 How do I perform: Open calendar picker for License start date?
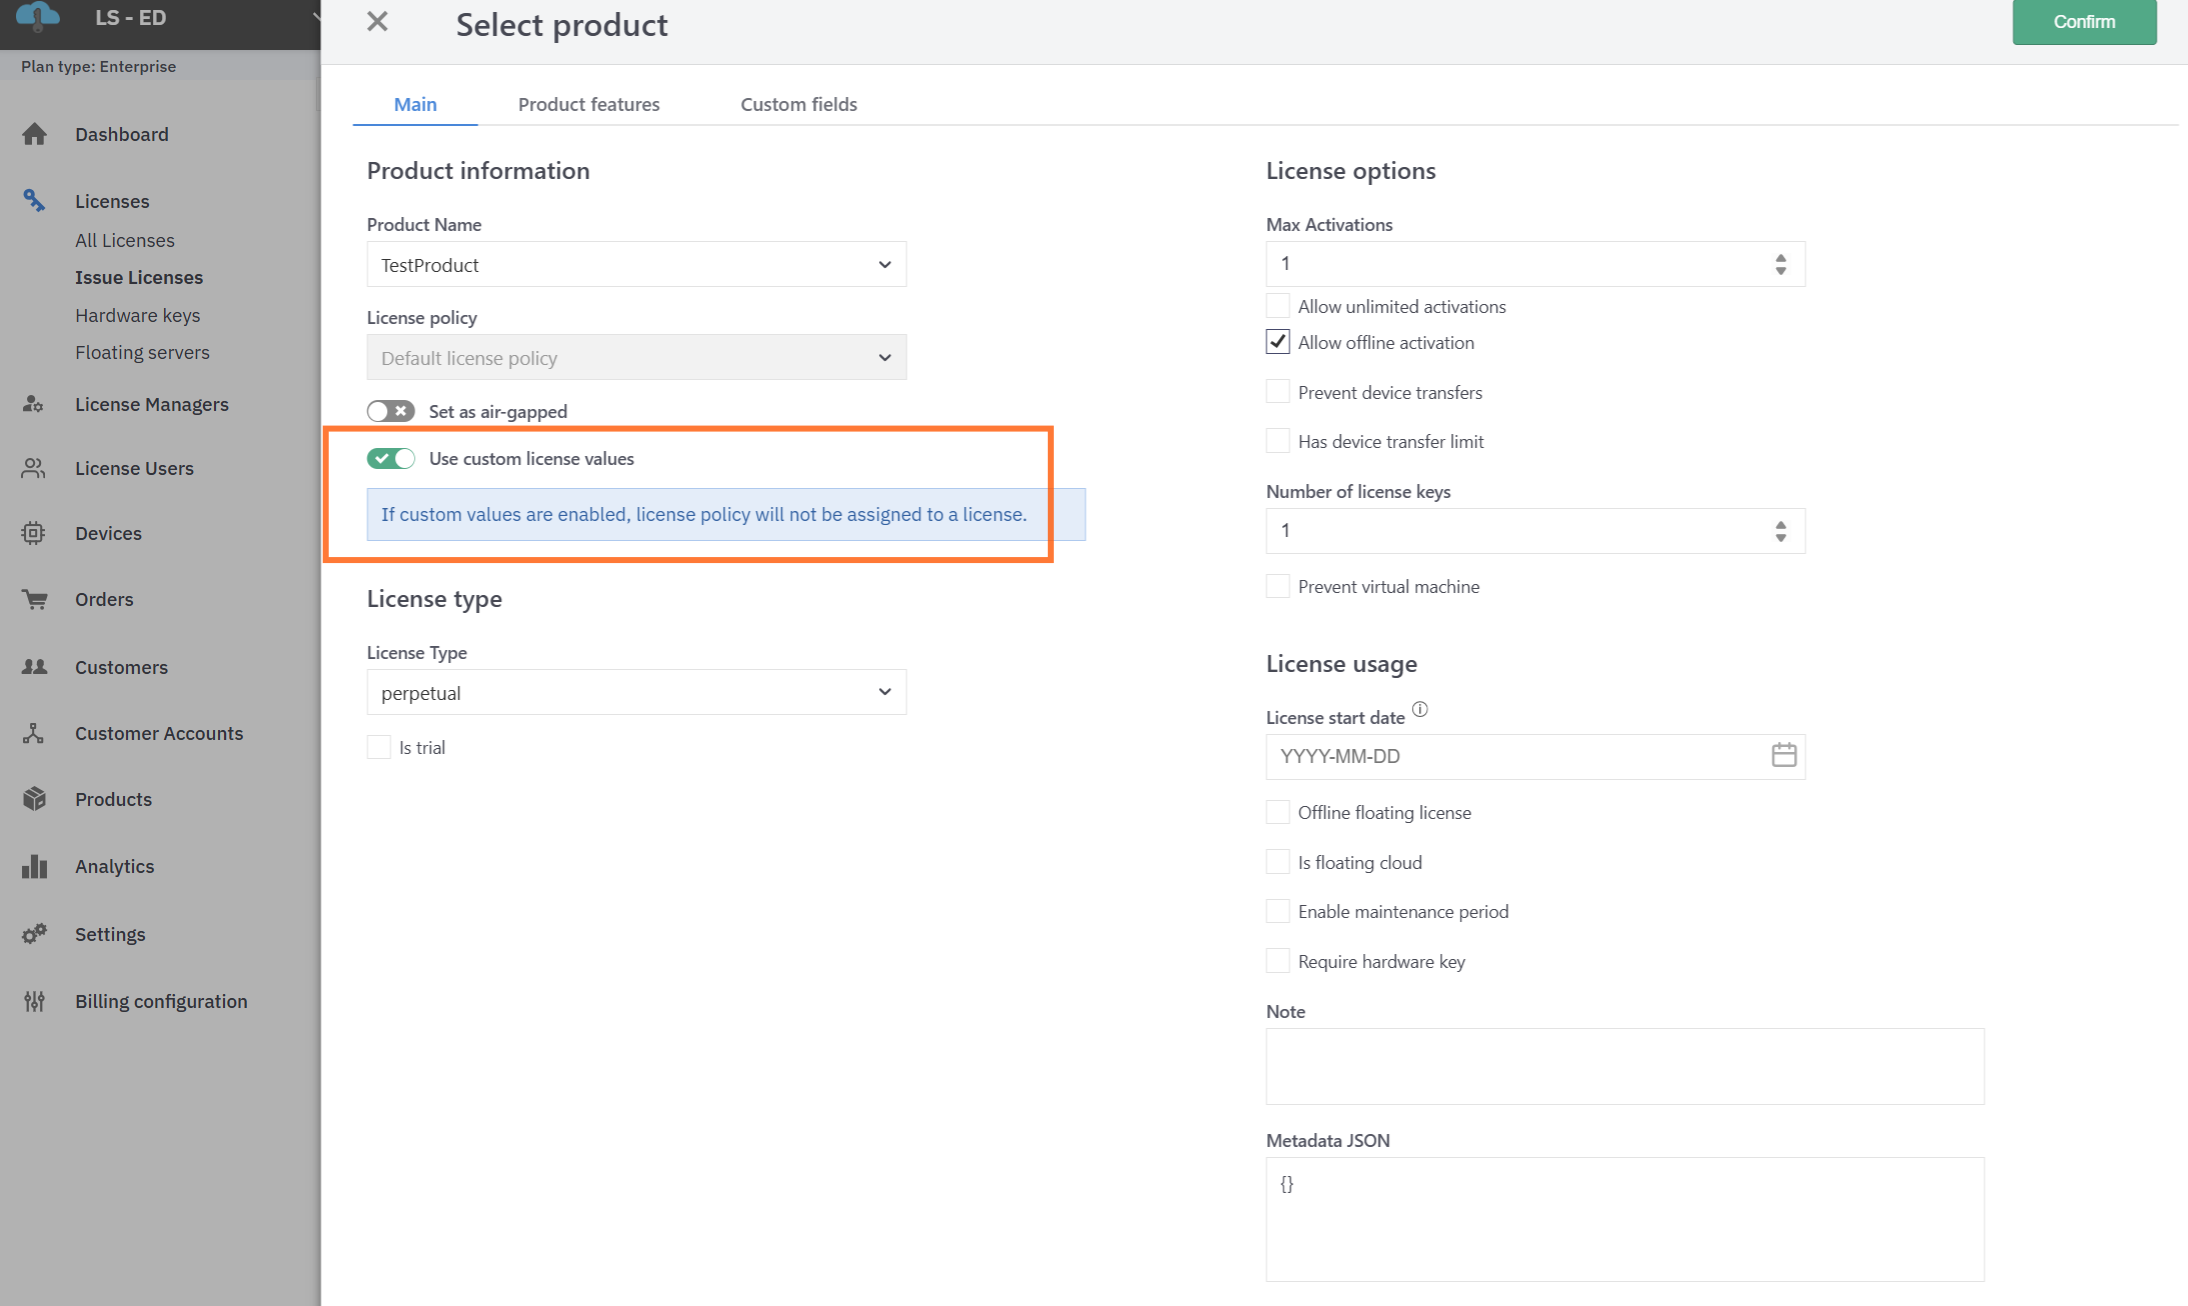(1783, 755)
